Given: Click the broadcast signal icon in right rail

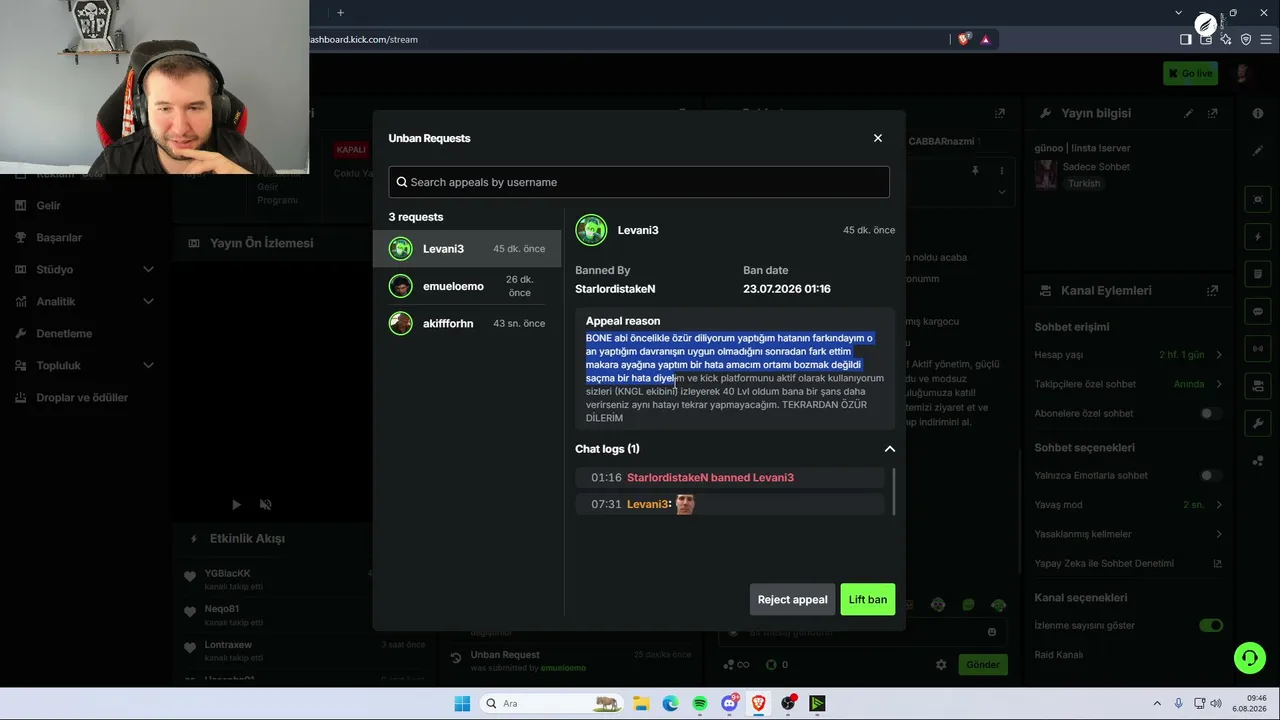Looking at the screenshot, I should (x=1258, y=348).
